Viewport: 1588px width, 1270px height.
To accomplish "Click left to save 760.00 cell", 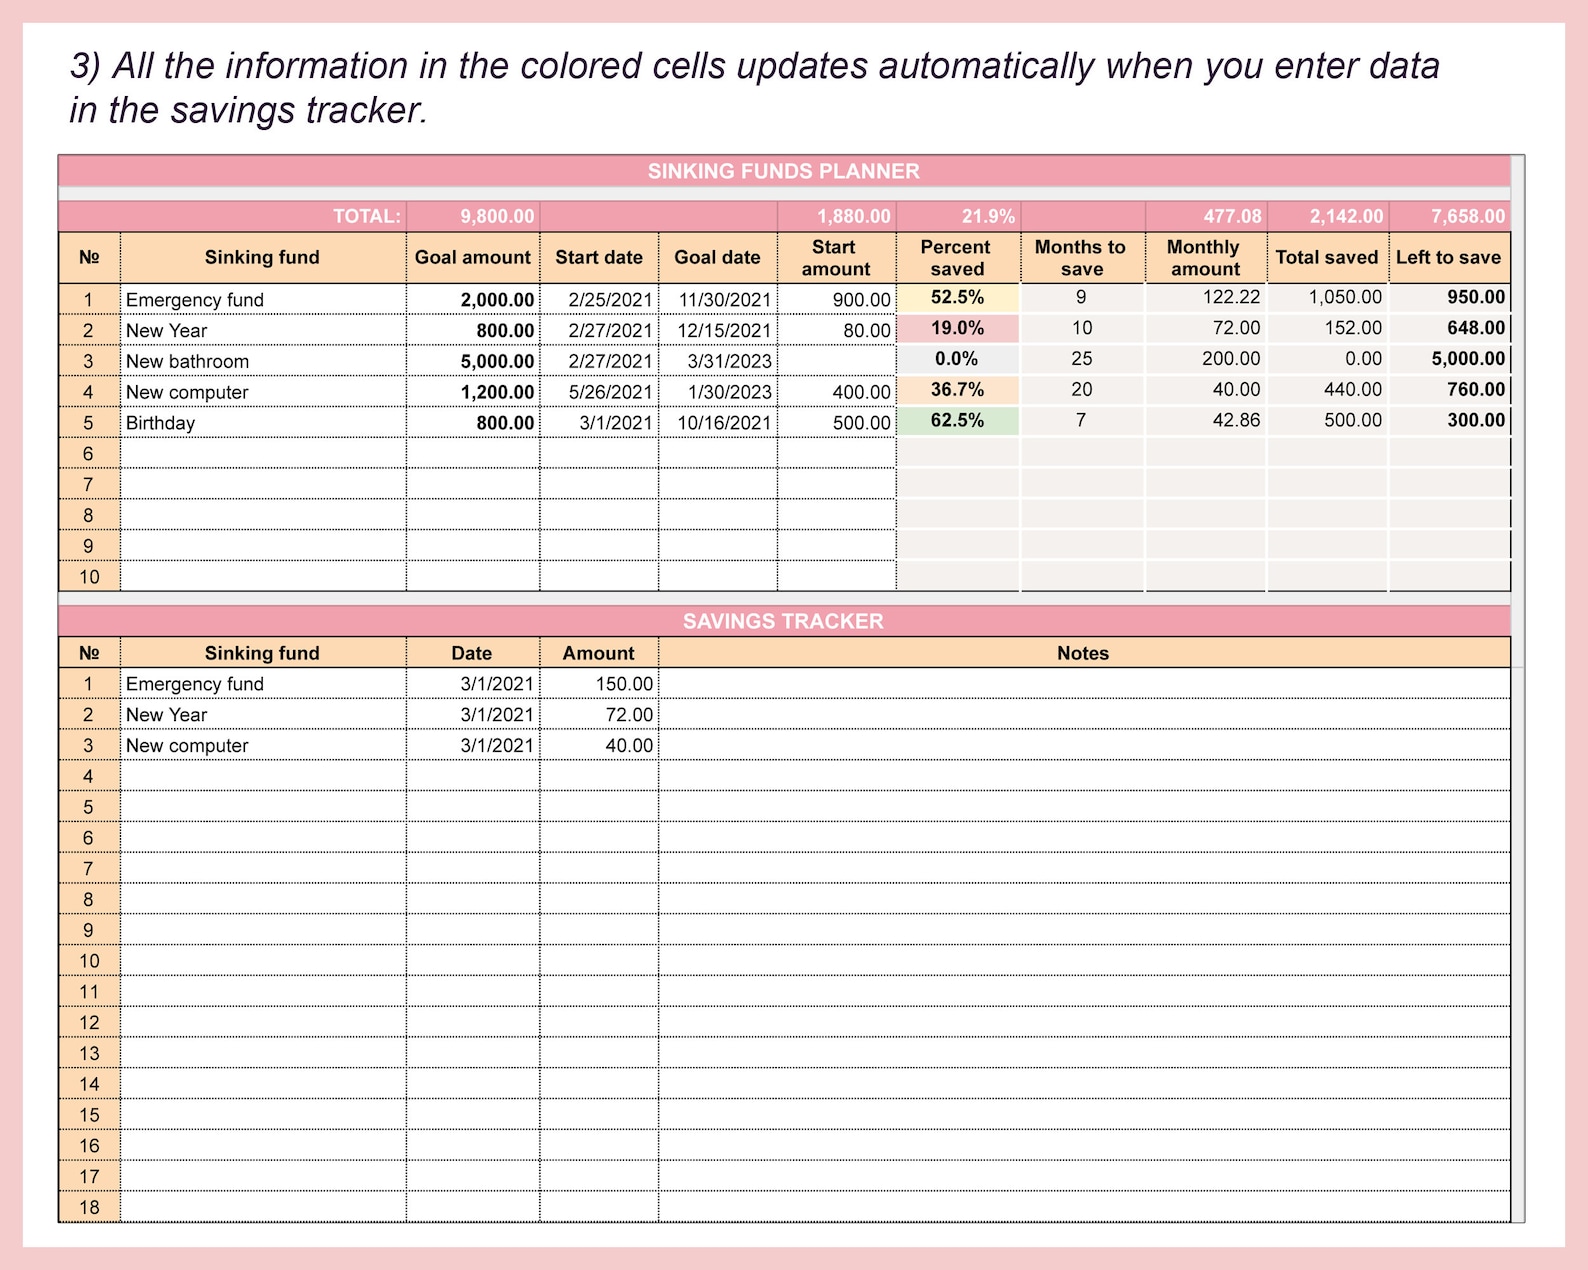I will coord(1450,389).
